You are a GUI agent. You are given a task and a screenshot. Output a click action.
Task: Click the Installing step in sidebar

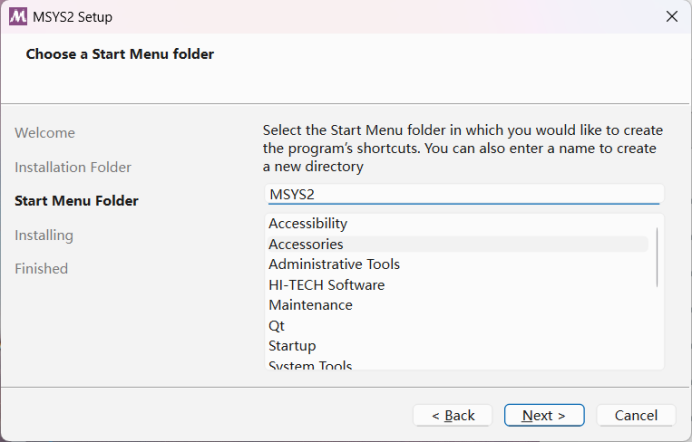(x=44, y=235)
